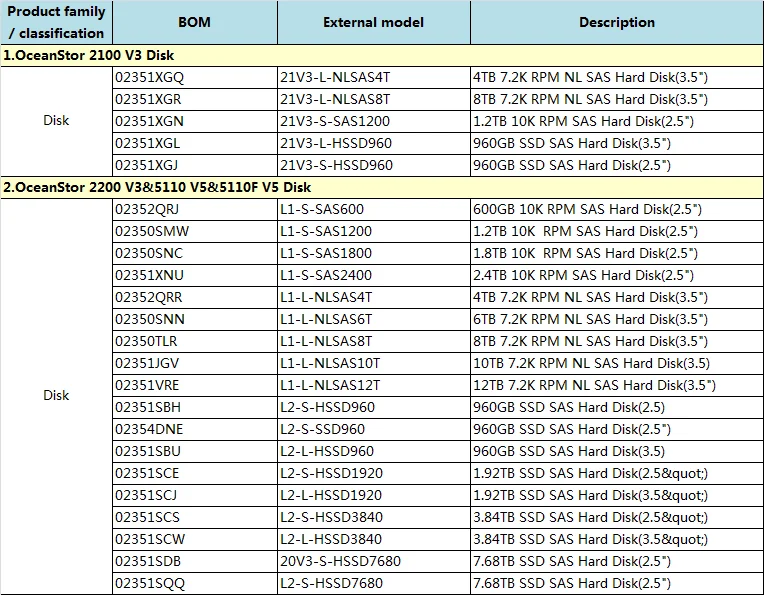
Task: Select BOM cell 02351SQQ
Action: (150, 583)
